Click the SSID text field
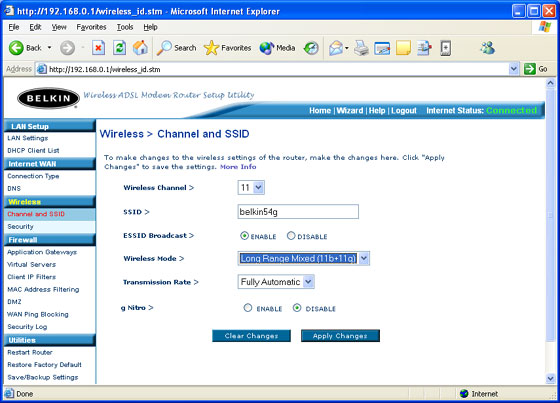 (298, 212)
